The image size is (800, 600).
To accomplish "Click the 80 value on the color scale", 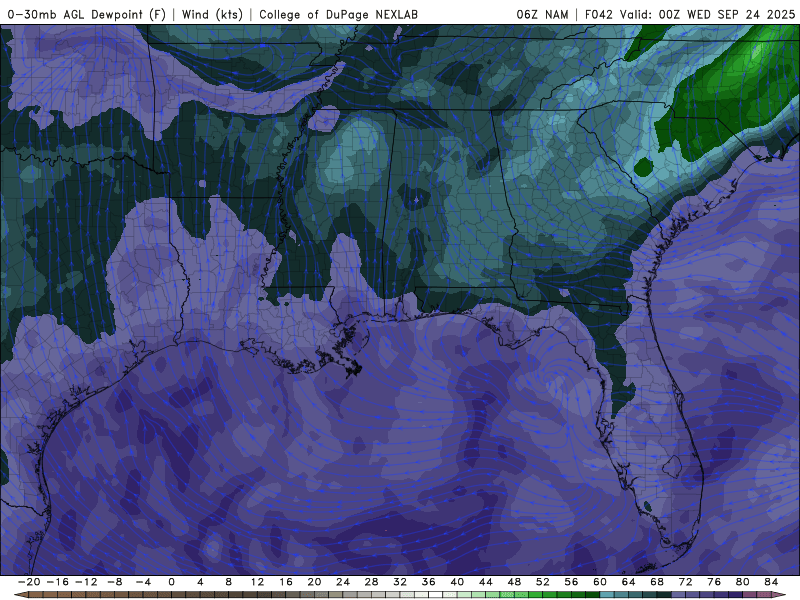I will point(743,582).
